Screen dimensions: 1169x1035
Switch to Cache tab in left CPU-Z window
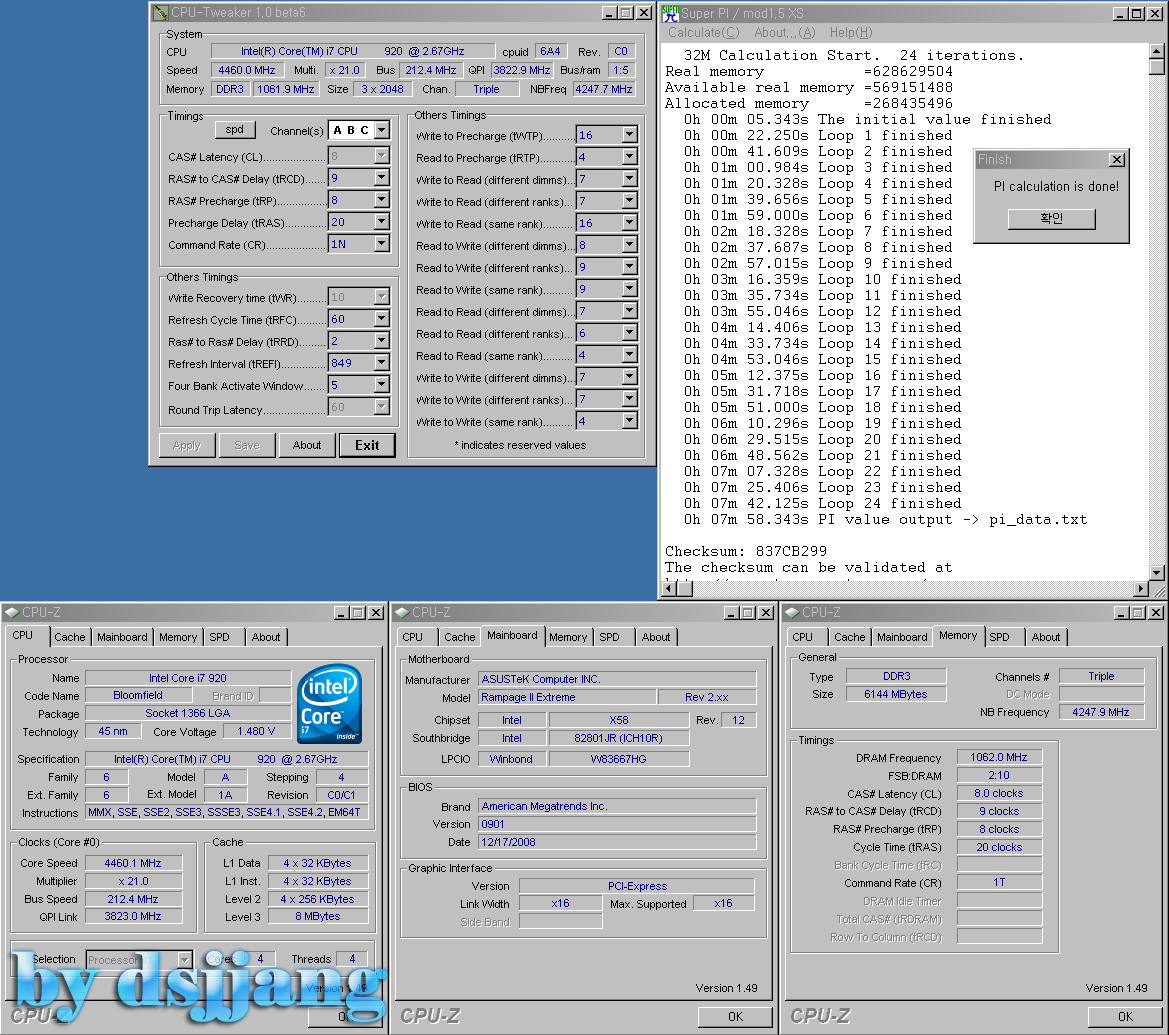70,637
